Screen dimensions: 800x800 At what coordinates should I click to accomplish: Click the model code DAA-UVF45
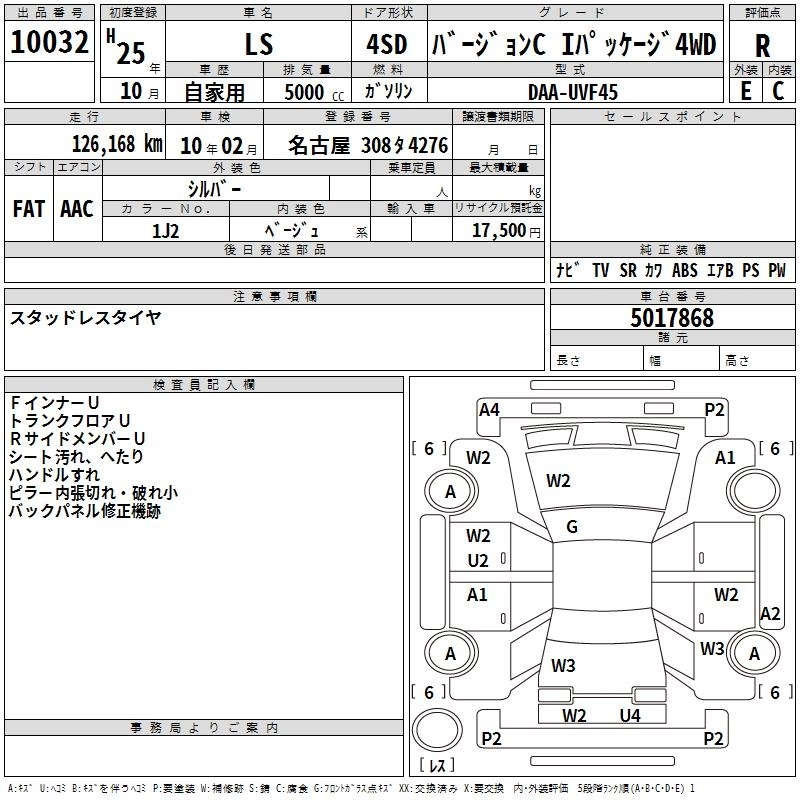573,92
